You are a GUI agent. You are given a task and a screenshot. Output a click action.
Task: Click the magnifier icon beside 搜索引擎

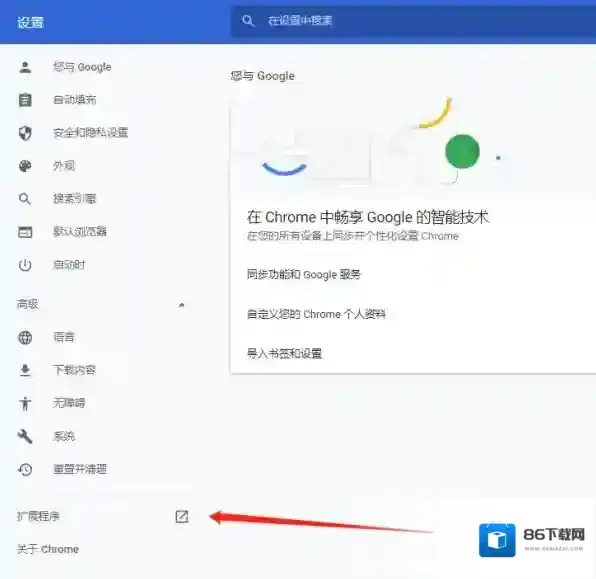(x=25, y=199)
